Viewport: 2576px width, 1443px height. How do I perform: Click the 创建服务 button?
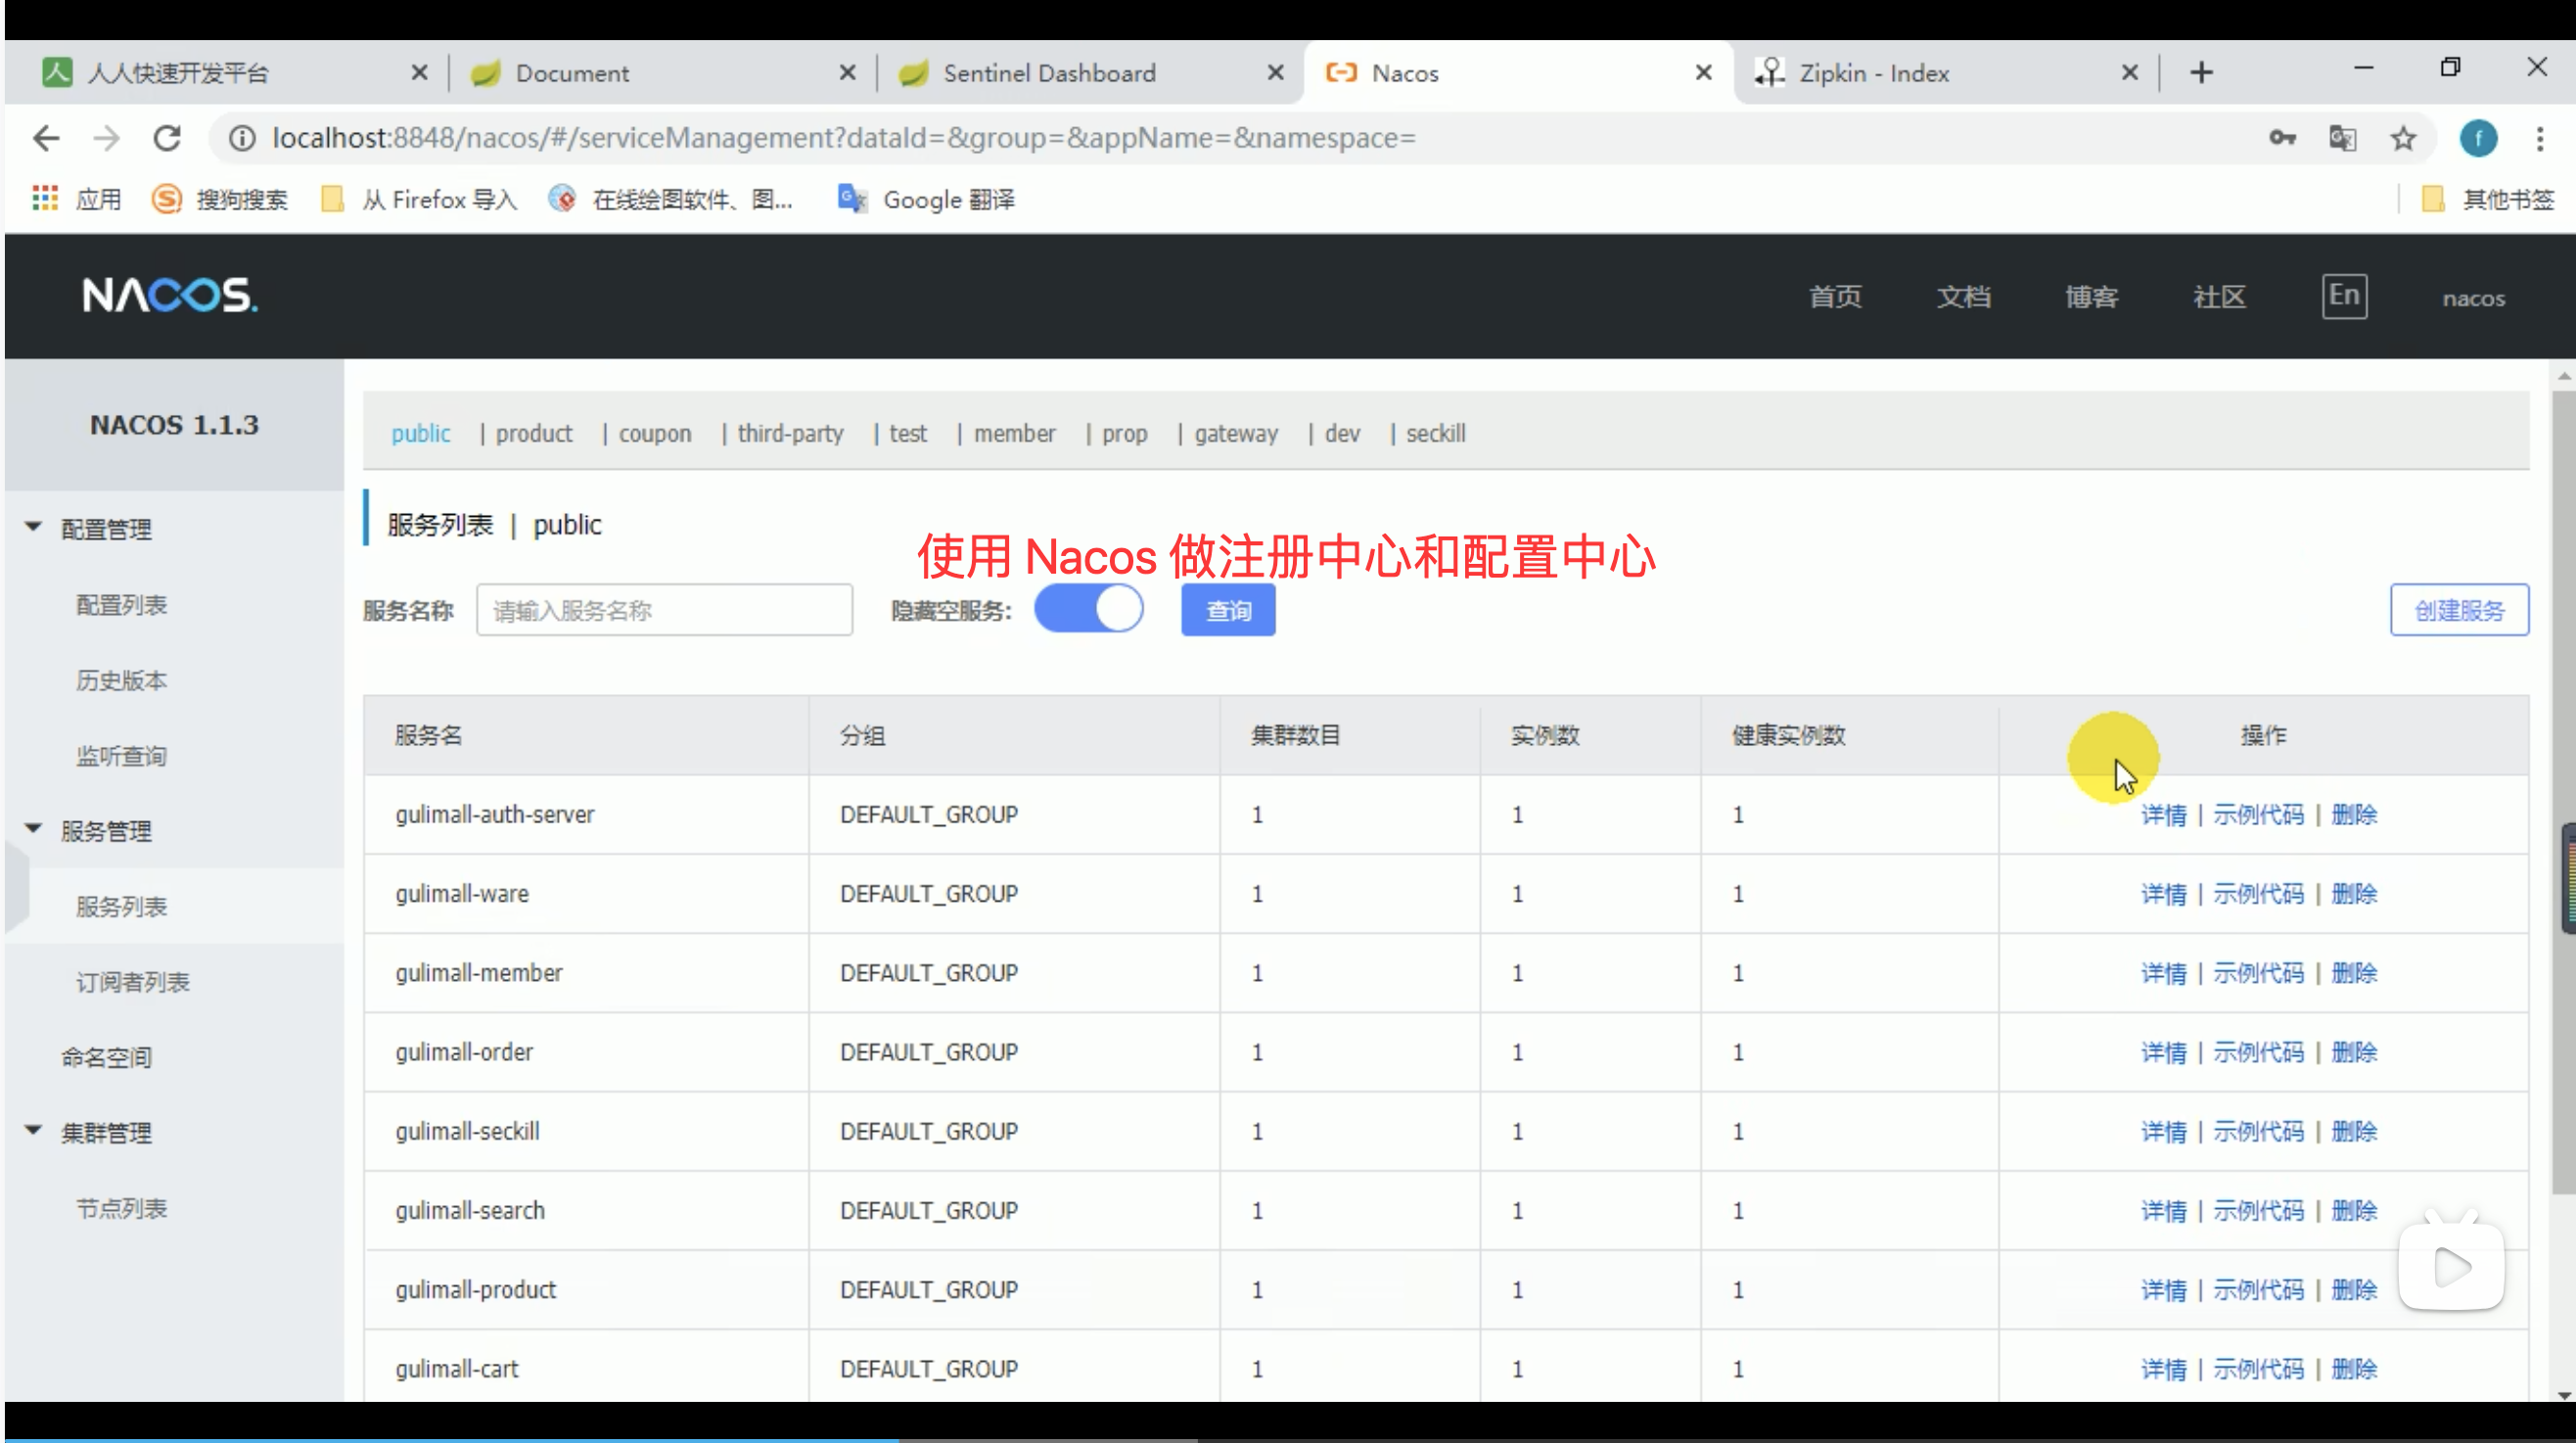click(2458, 610)
